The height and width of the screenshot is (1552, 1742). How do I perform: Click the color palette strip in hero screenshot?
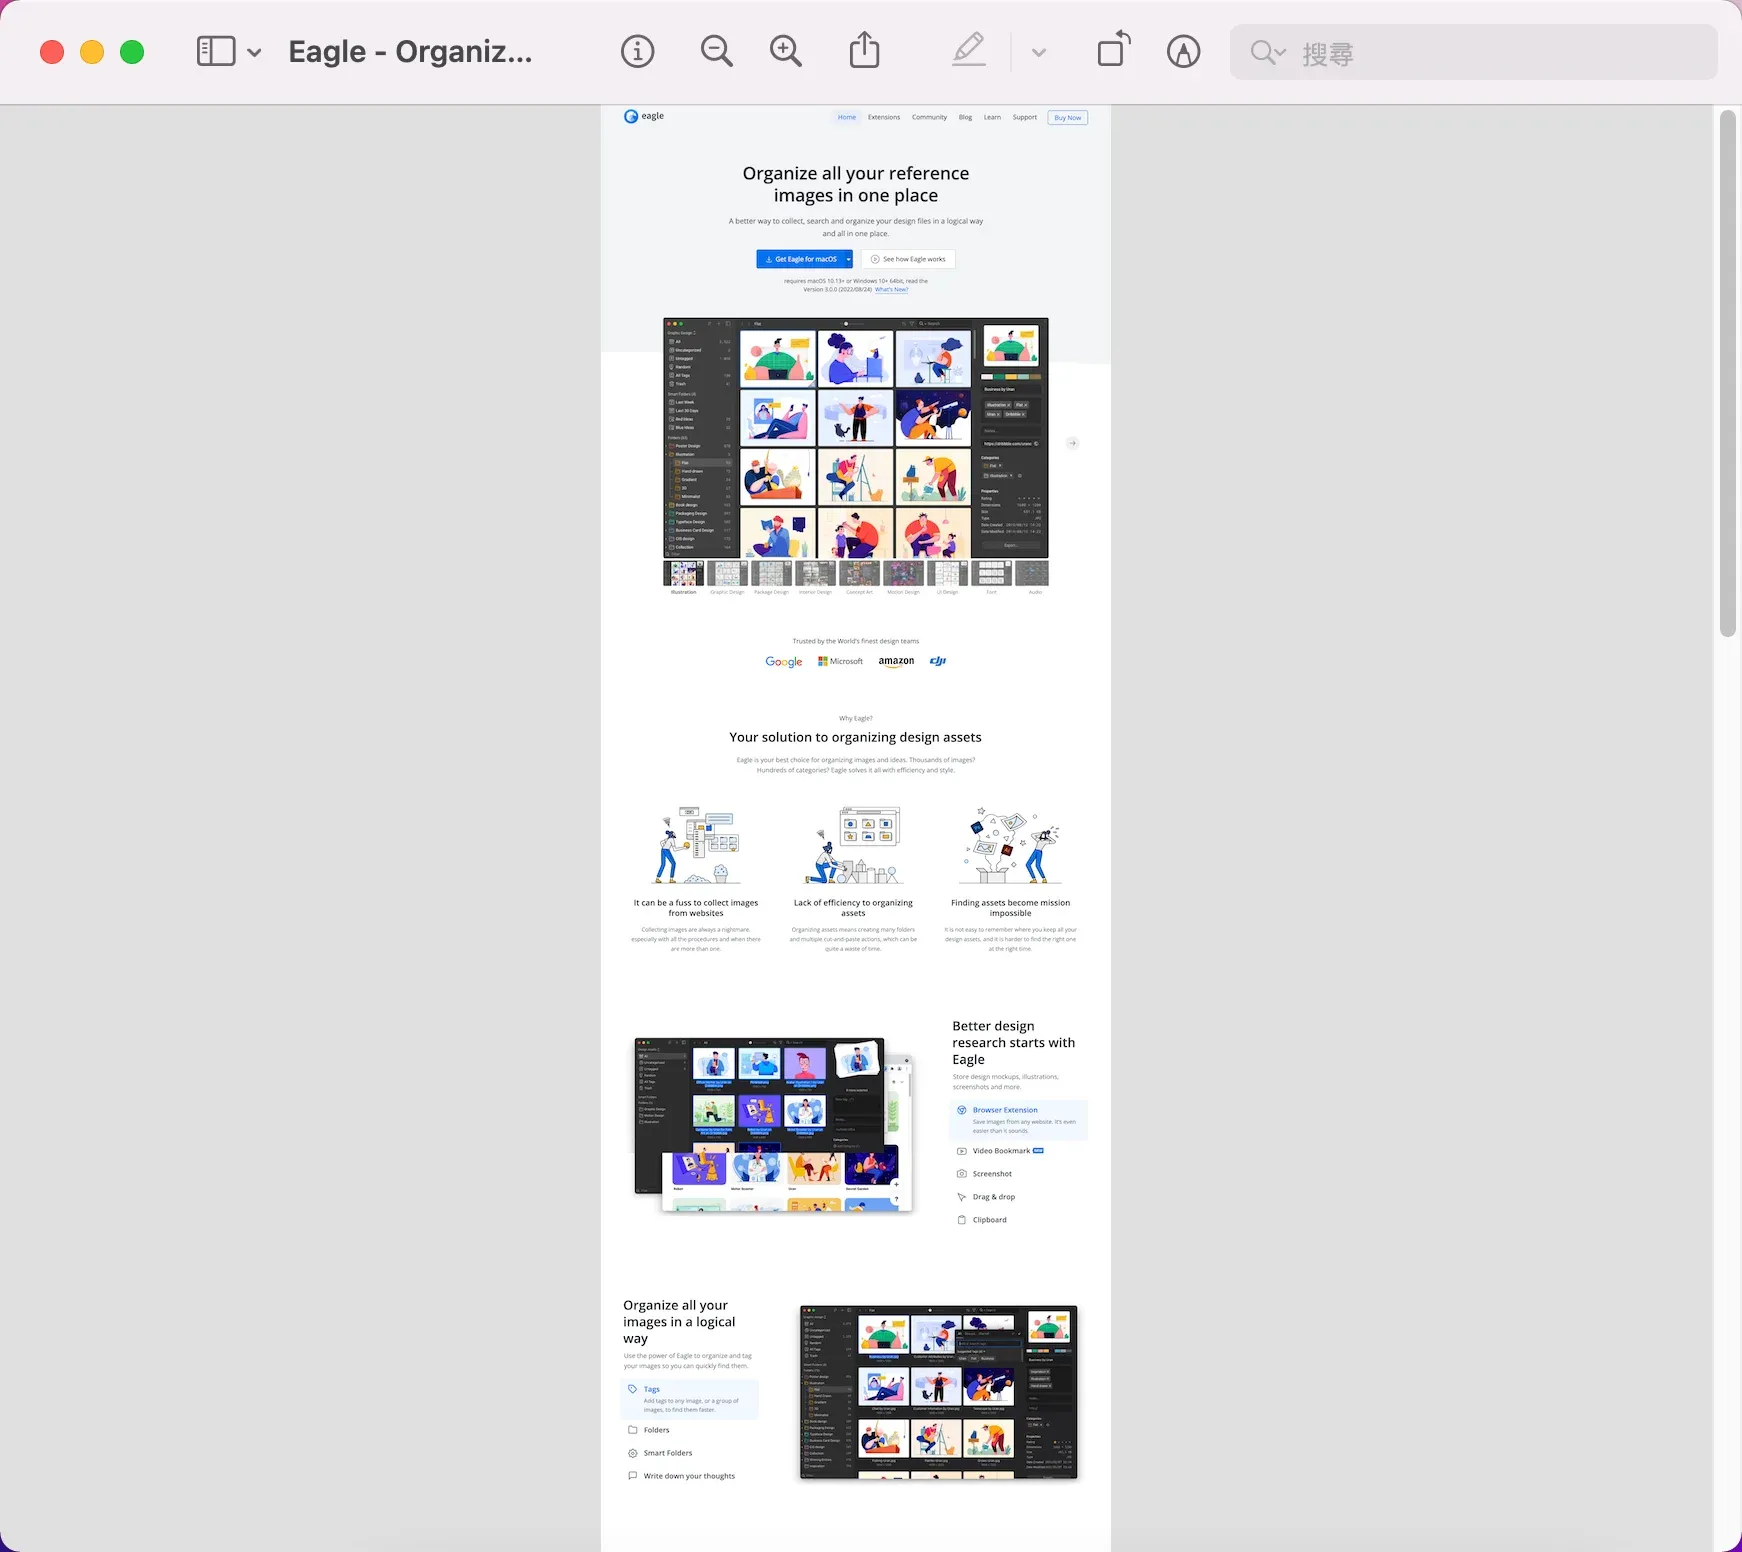click(x=1011, y=377)
